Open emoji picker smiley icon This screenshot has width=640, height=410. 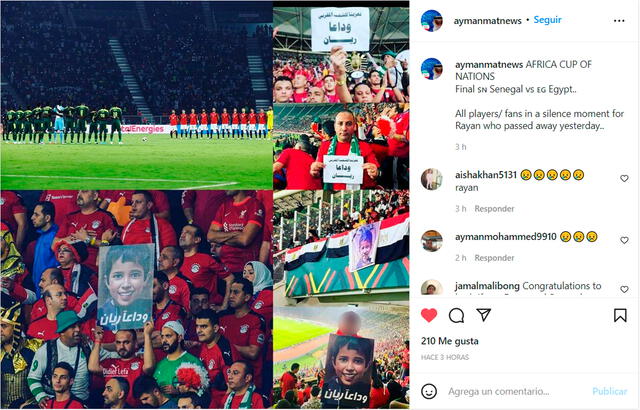[429, 392]
